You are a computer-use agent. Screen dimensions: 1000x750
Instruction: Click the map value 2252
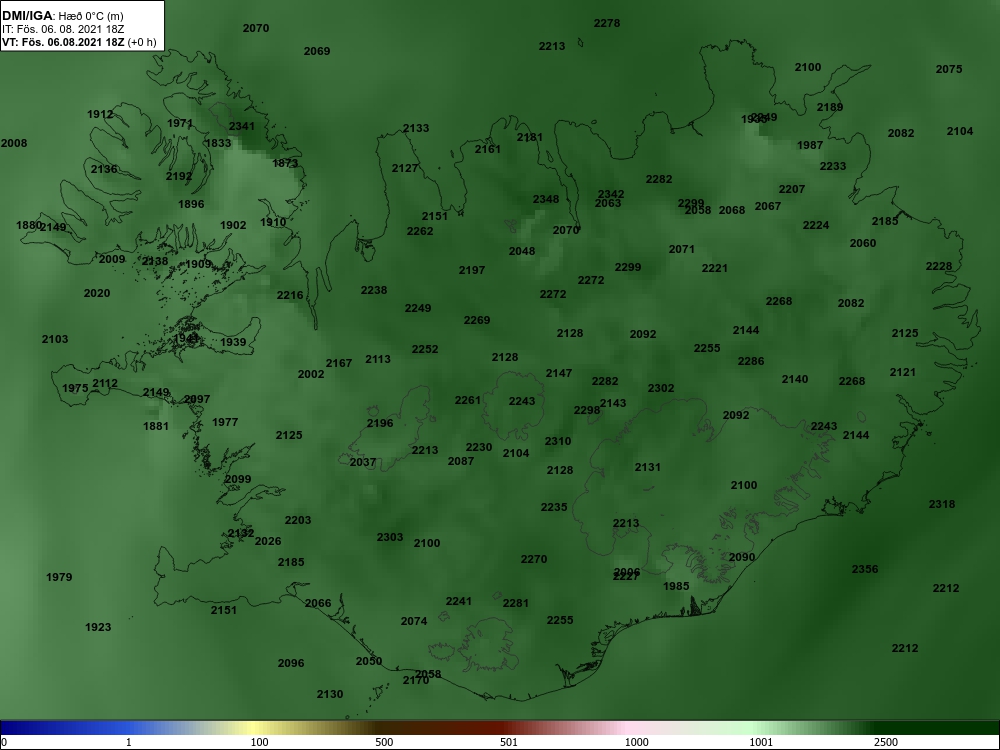[x=425, y=349]
